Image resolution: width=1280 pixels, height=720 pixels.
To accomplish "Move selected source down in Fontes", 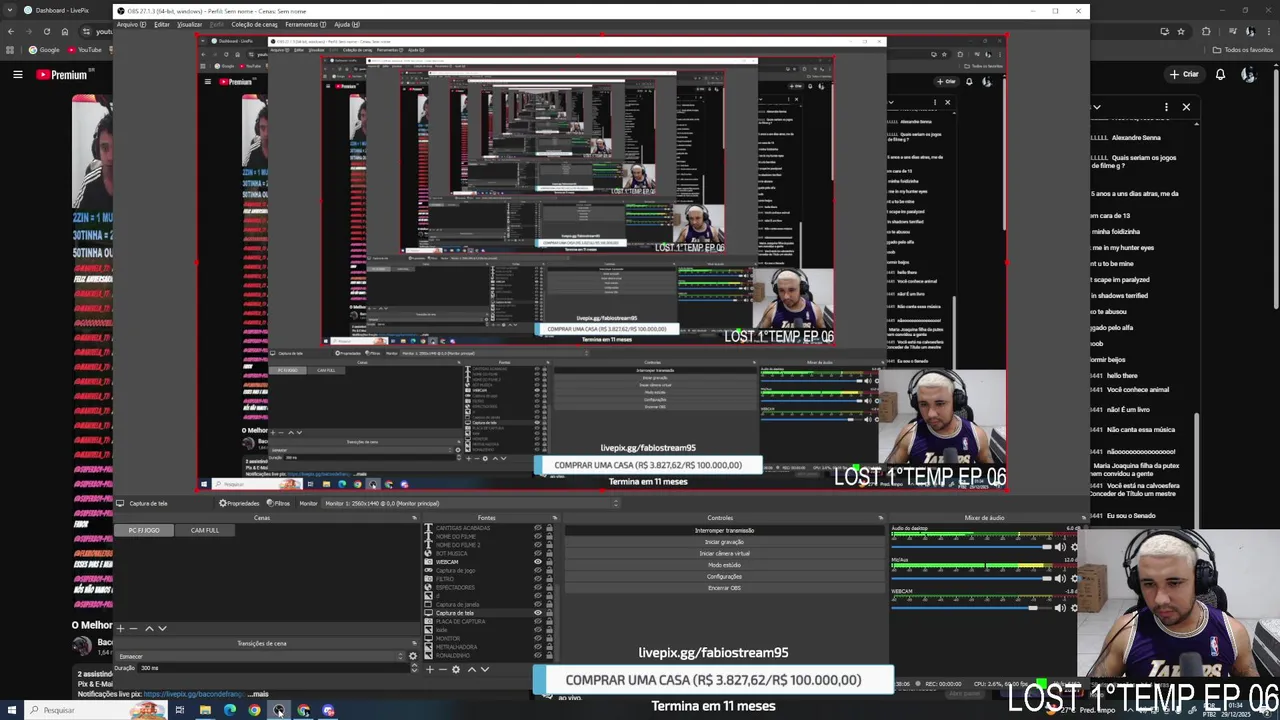I will [485, 669].
